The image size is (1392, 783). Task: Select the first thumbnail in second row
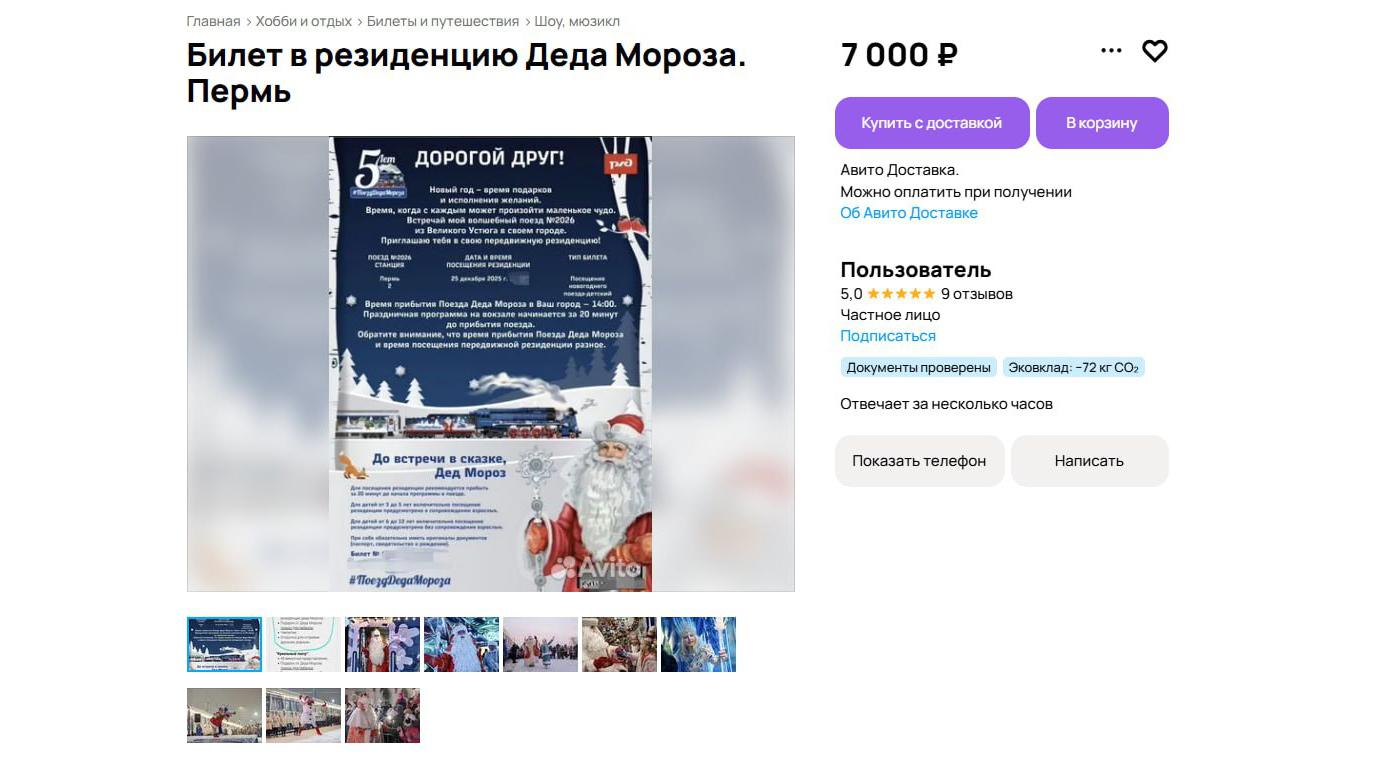tap(224, 715)
